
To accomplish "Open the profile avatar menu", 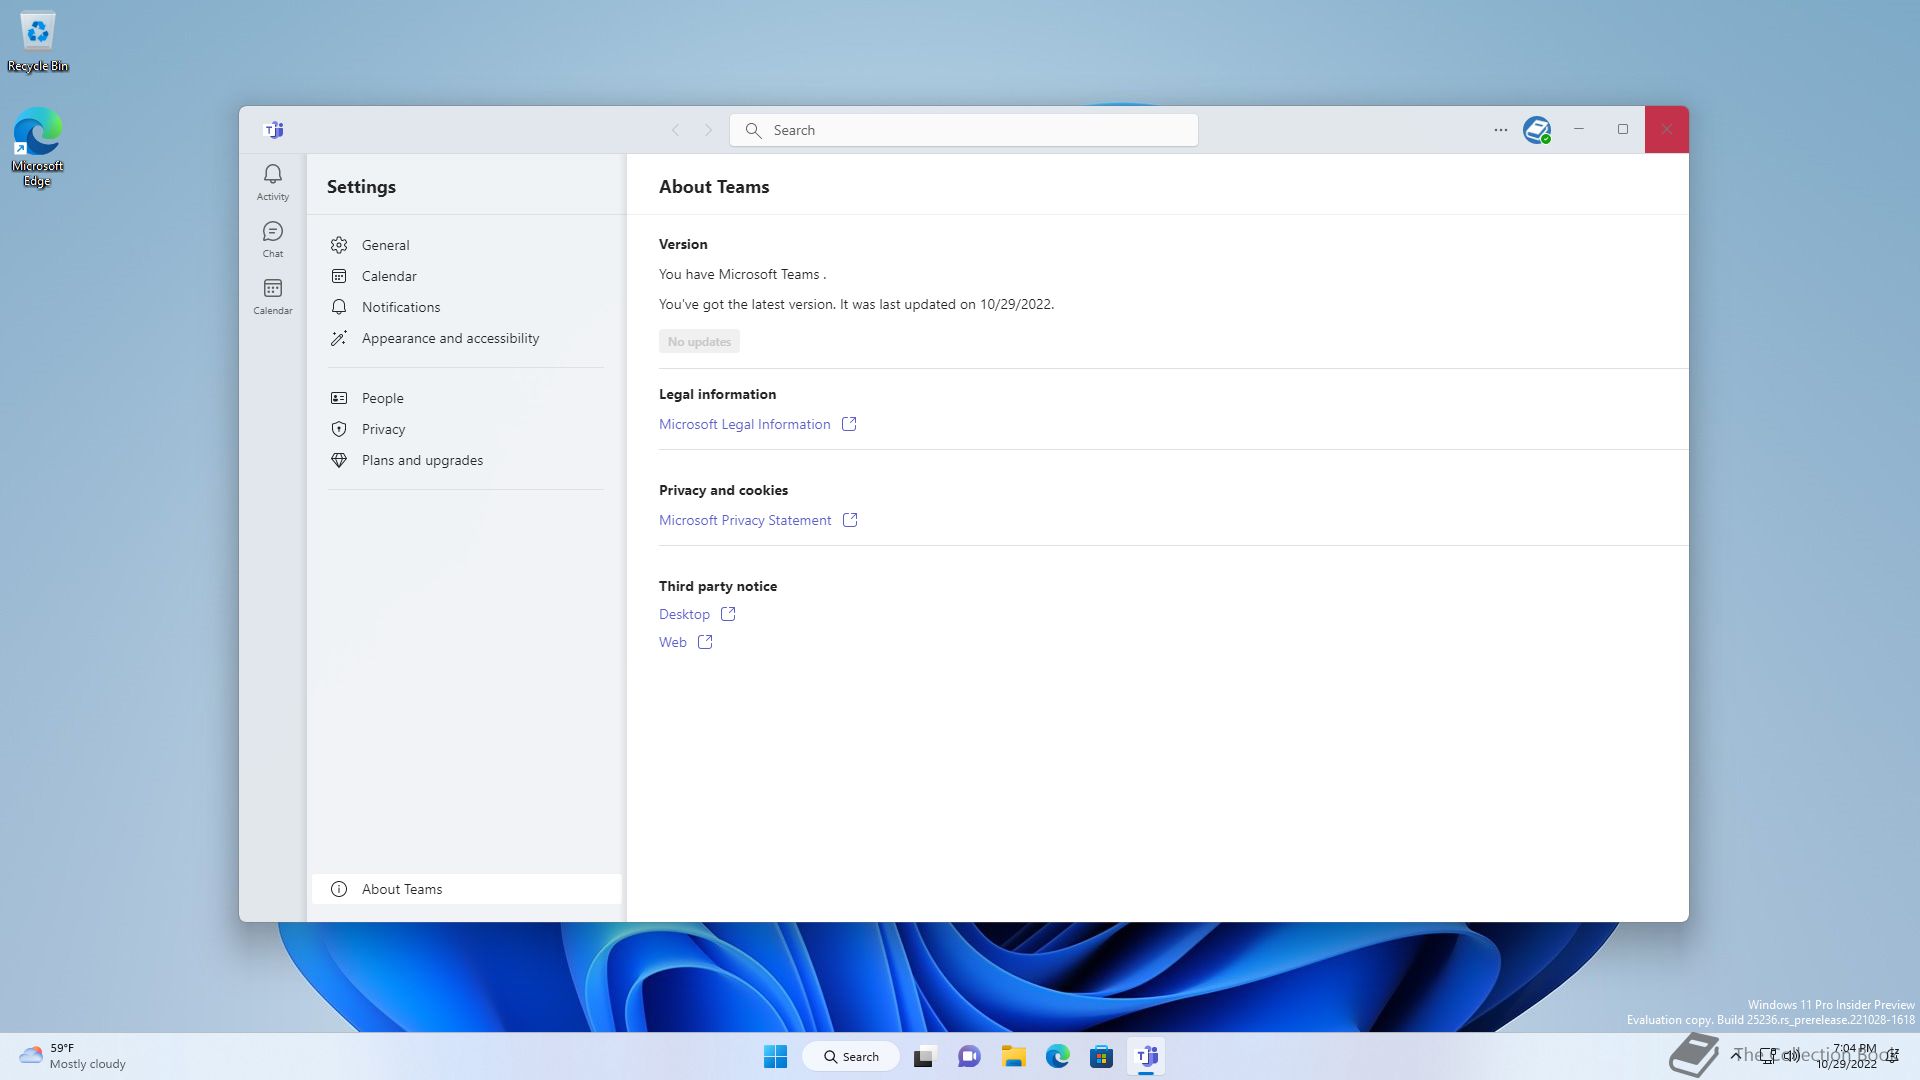I will coord(1537,130).
